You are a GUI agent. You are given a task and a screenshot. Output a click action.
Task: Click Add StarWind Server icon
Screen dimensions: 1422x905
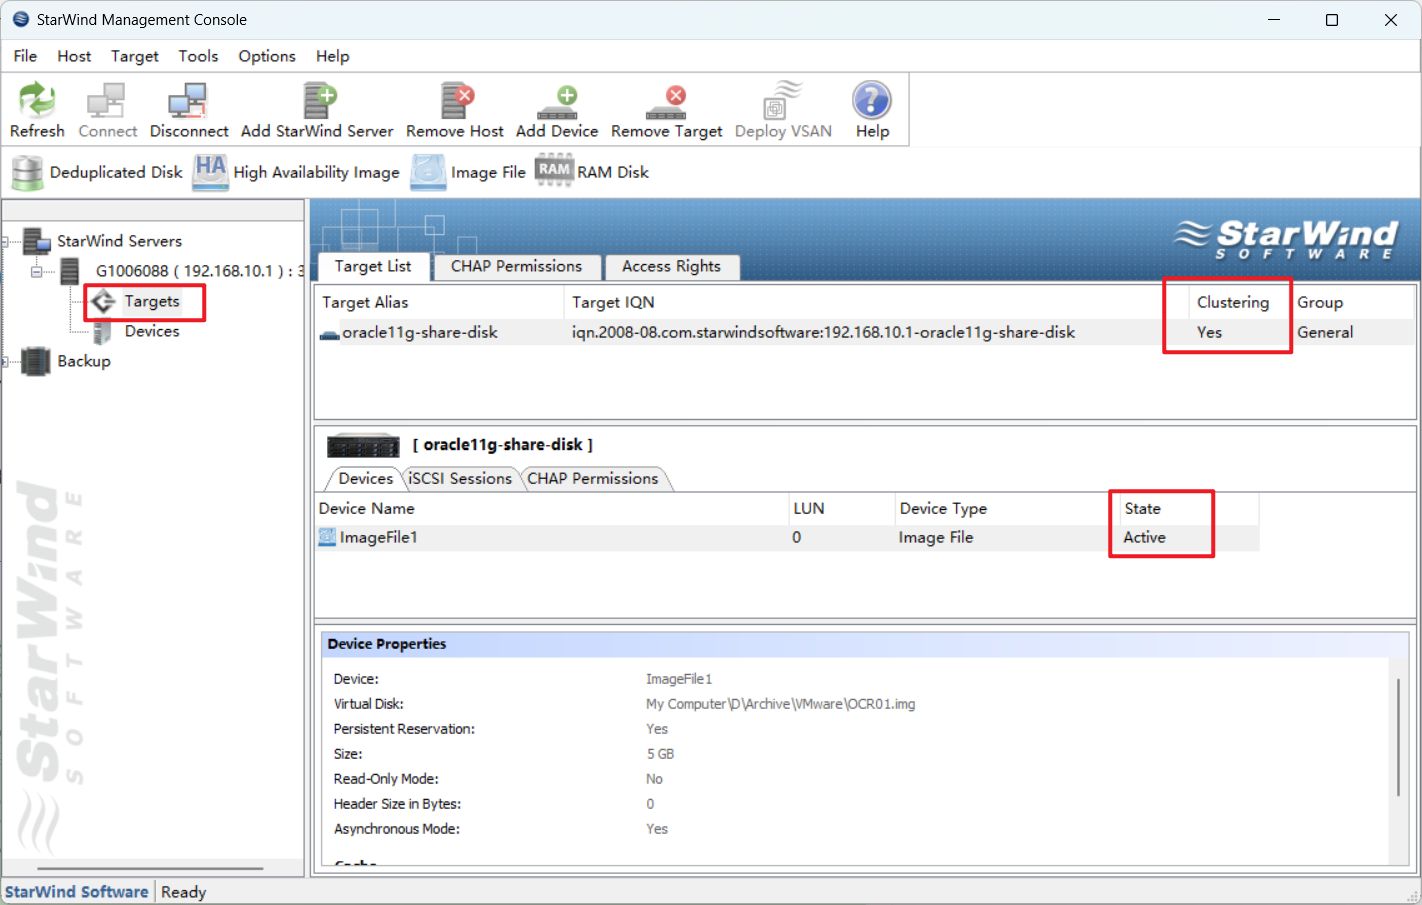point(320,100)
